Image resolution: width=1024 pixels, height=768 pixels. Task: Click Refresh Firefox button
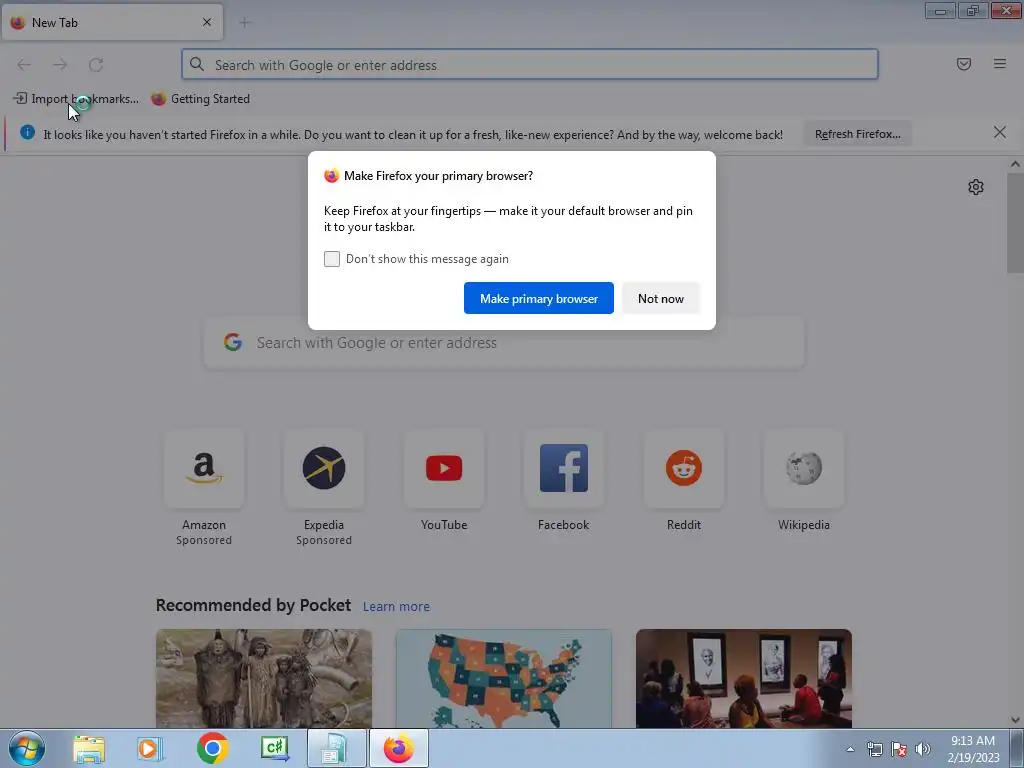click(x=857, y=134)
